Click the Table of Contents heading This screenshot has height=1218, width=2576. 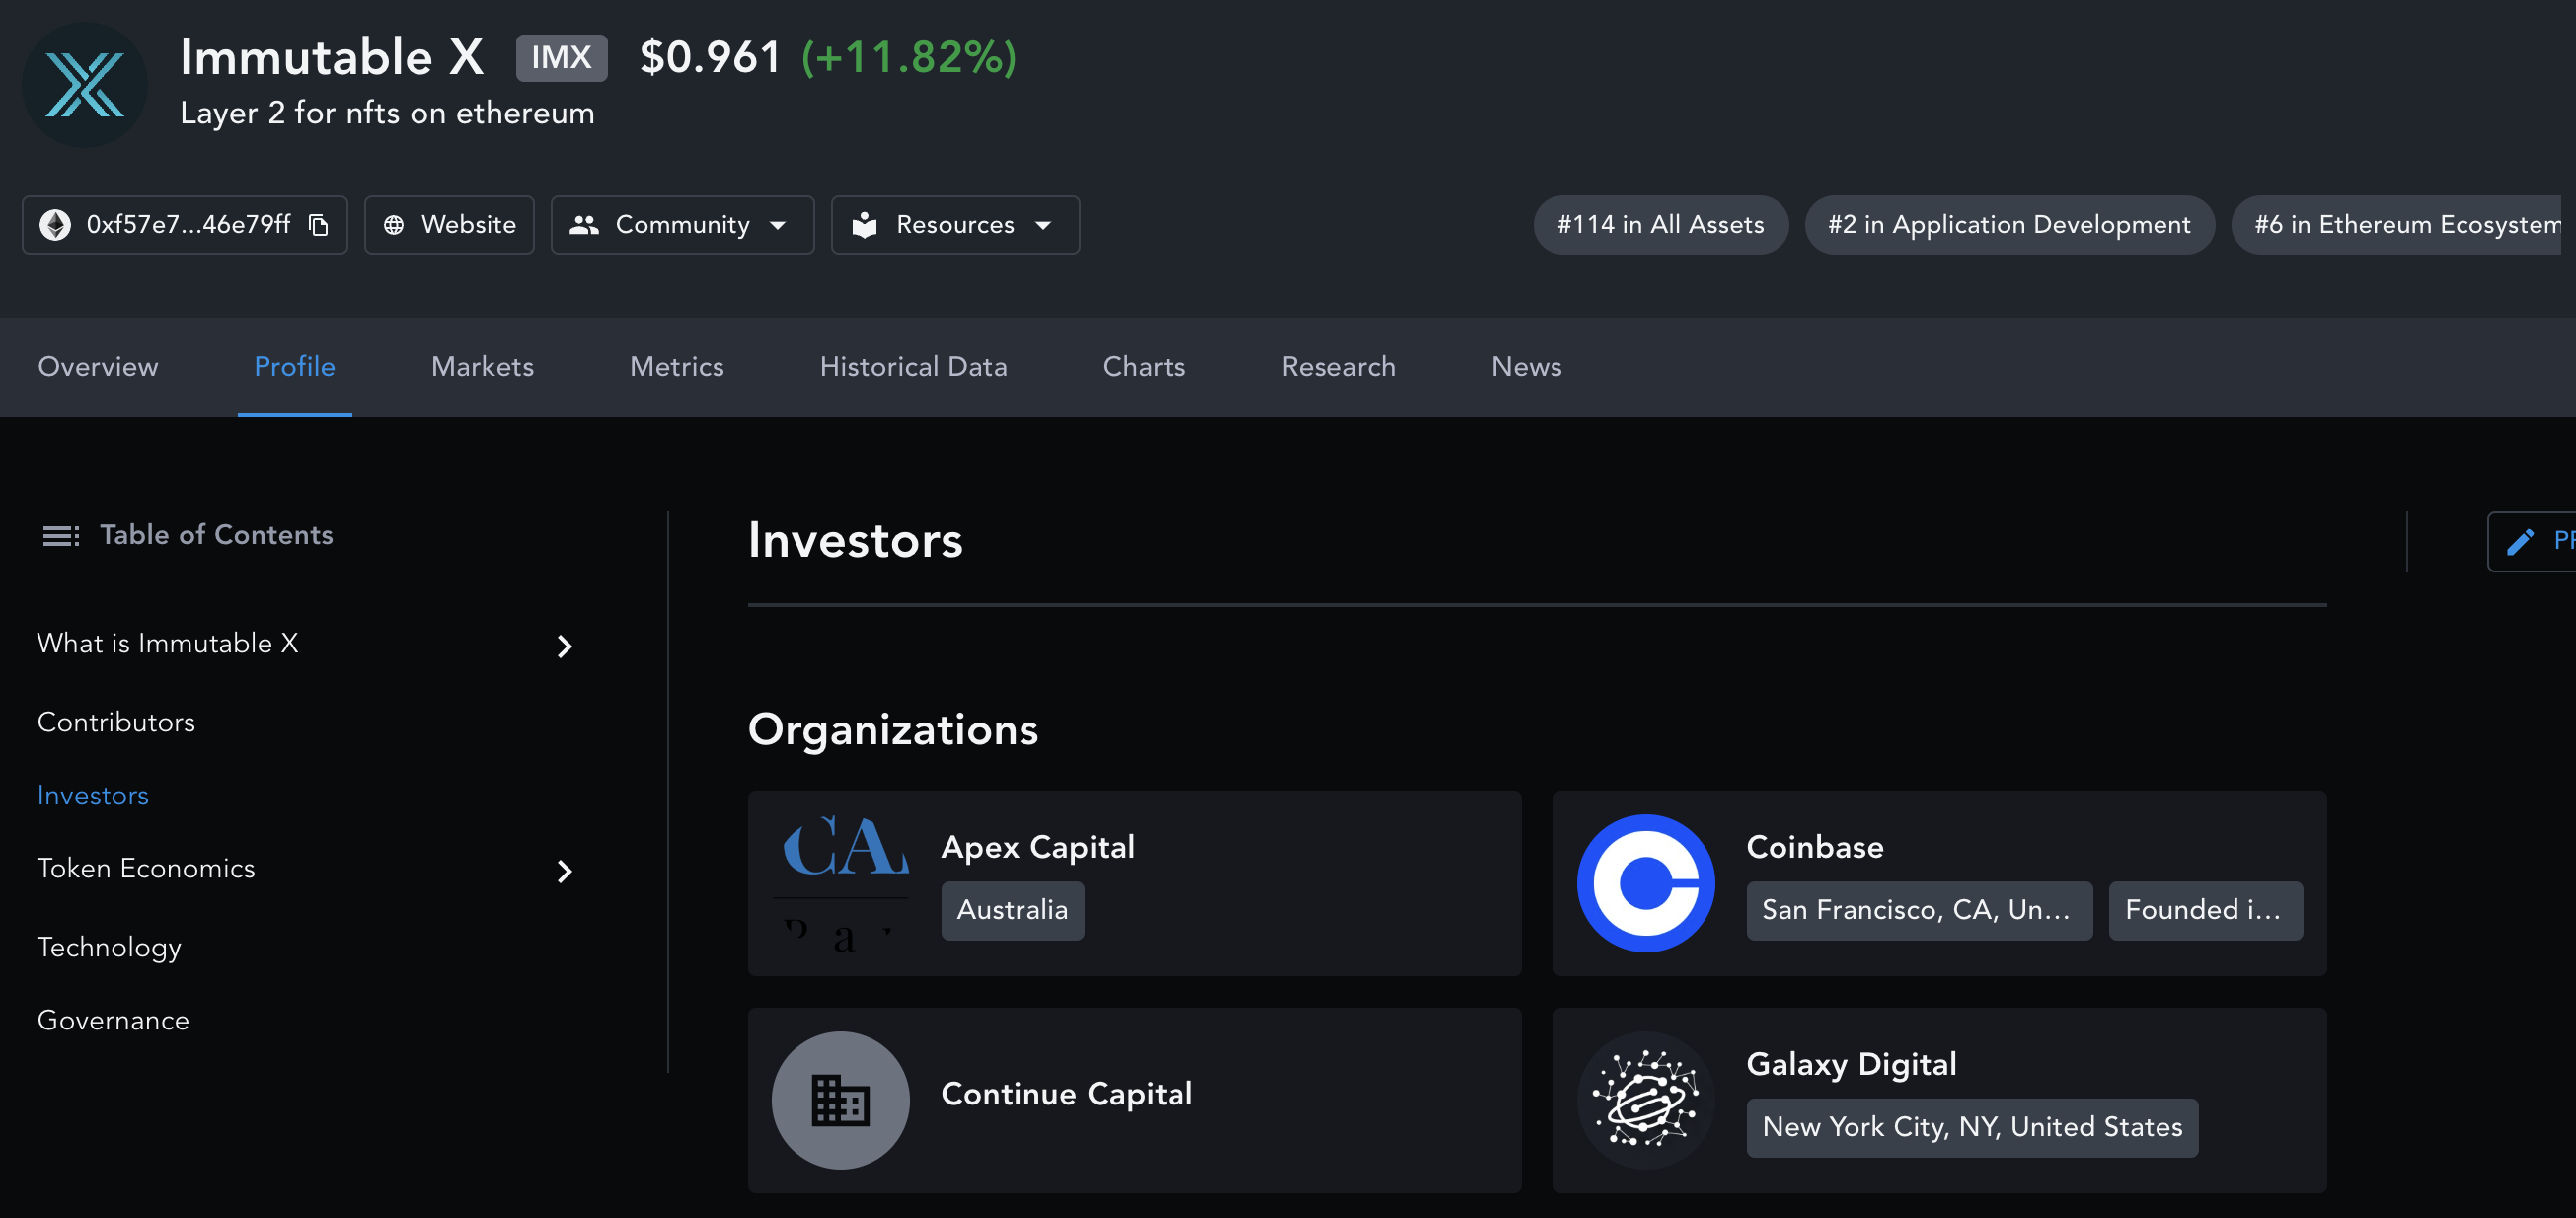(x=216, y=535)
